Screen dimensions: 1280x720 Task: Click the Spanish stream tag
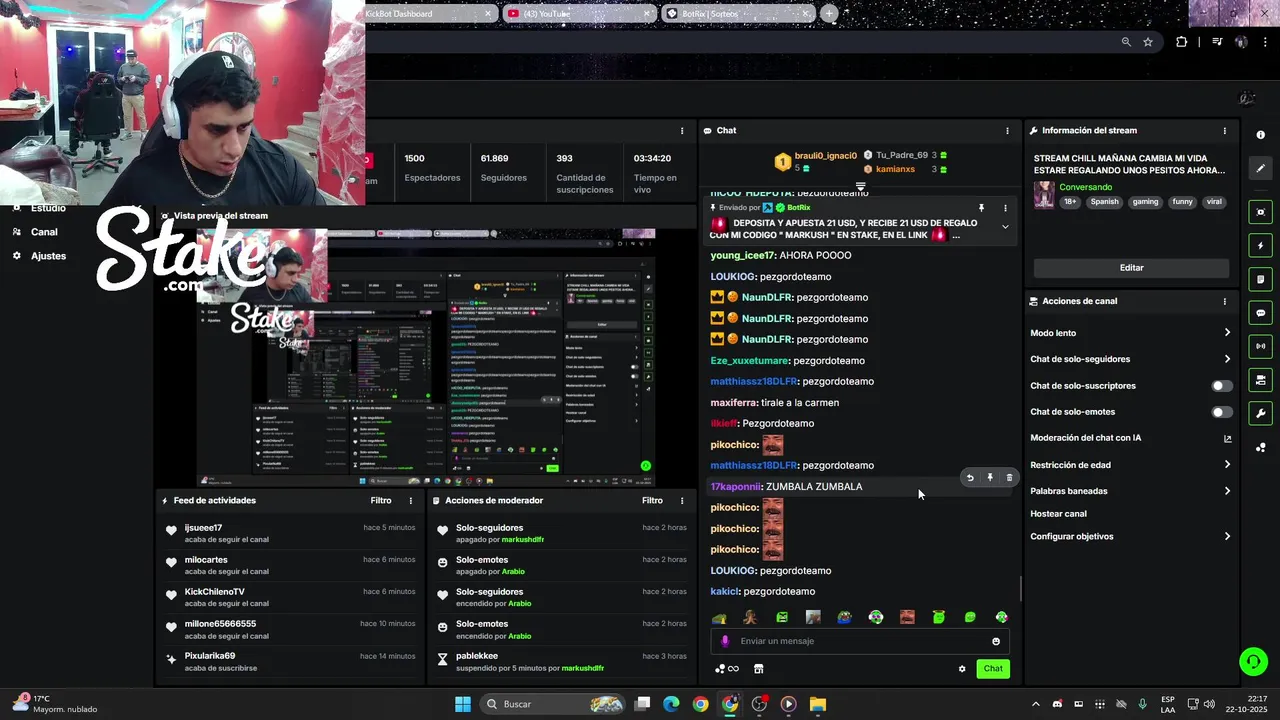pyautogui.click(x=1105, y=202)
